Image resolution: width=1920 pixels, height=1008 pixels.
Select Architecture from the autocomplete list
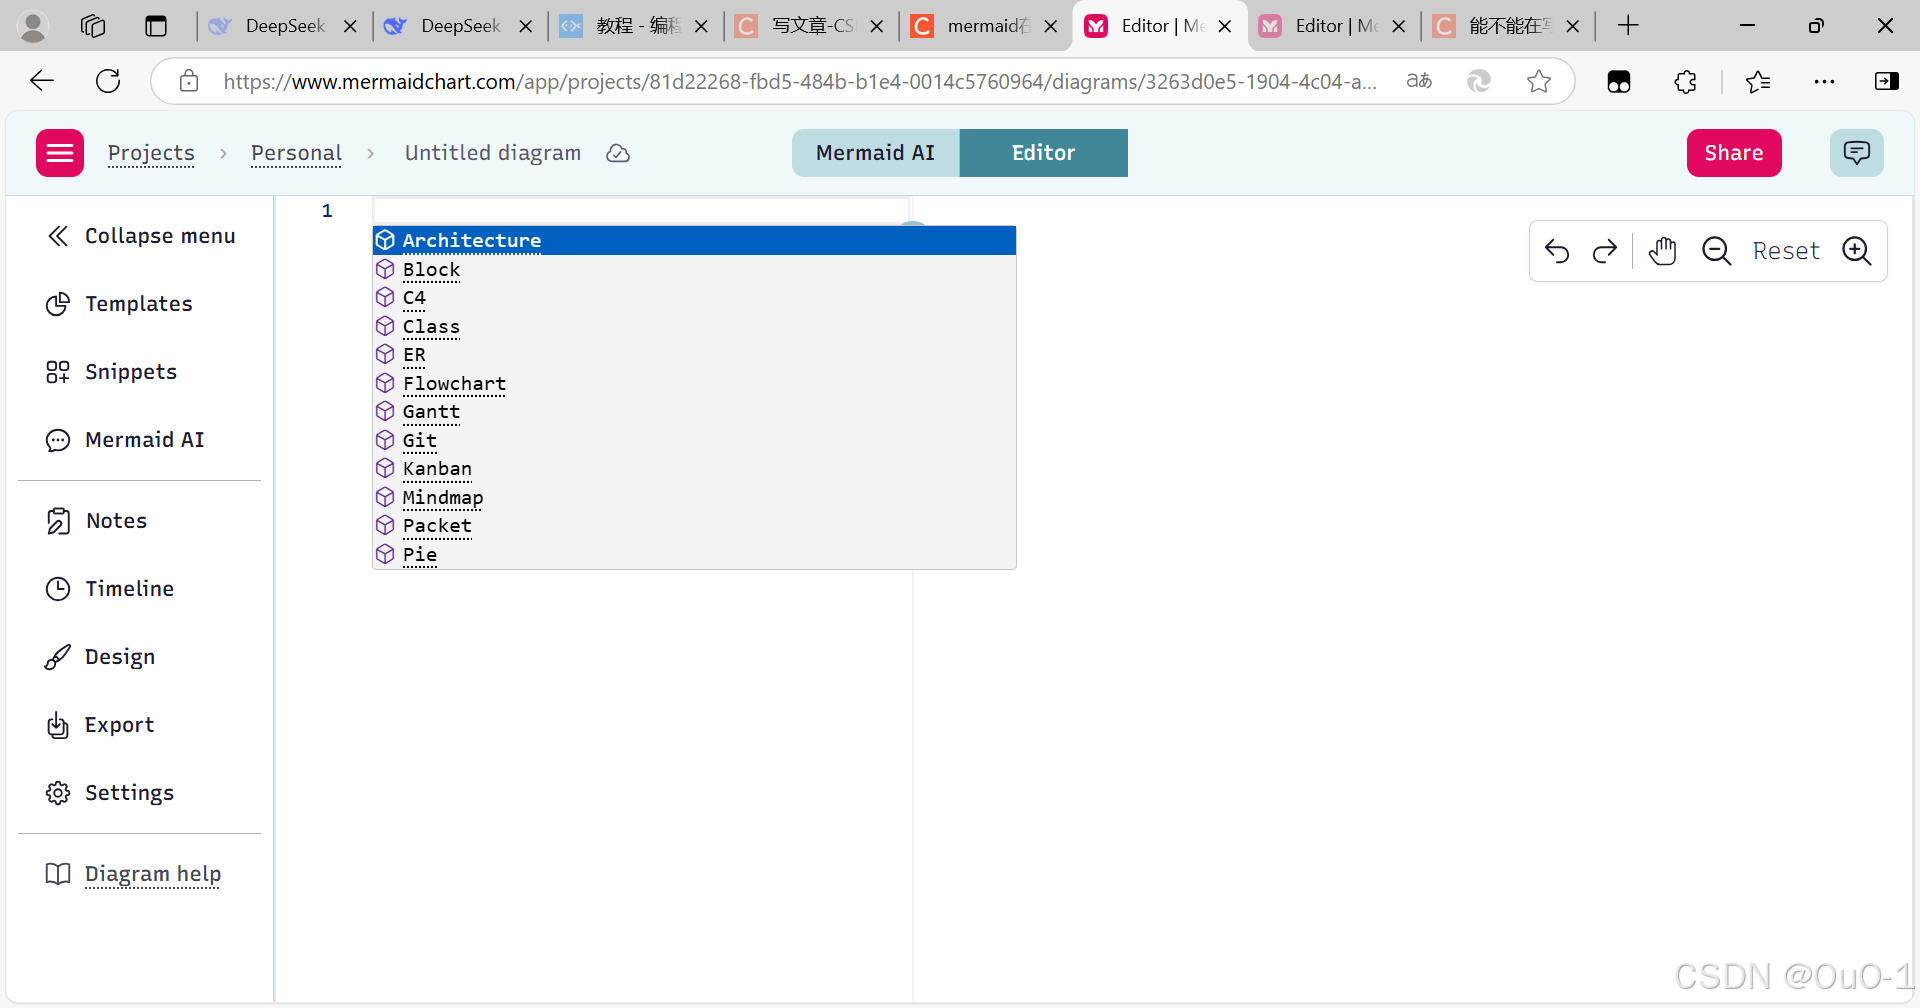coord(694,241)
